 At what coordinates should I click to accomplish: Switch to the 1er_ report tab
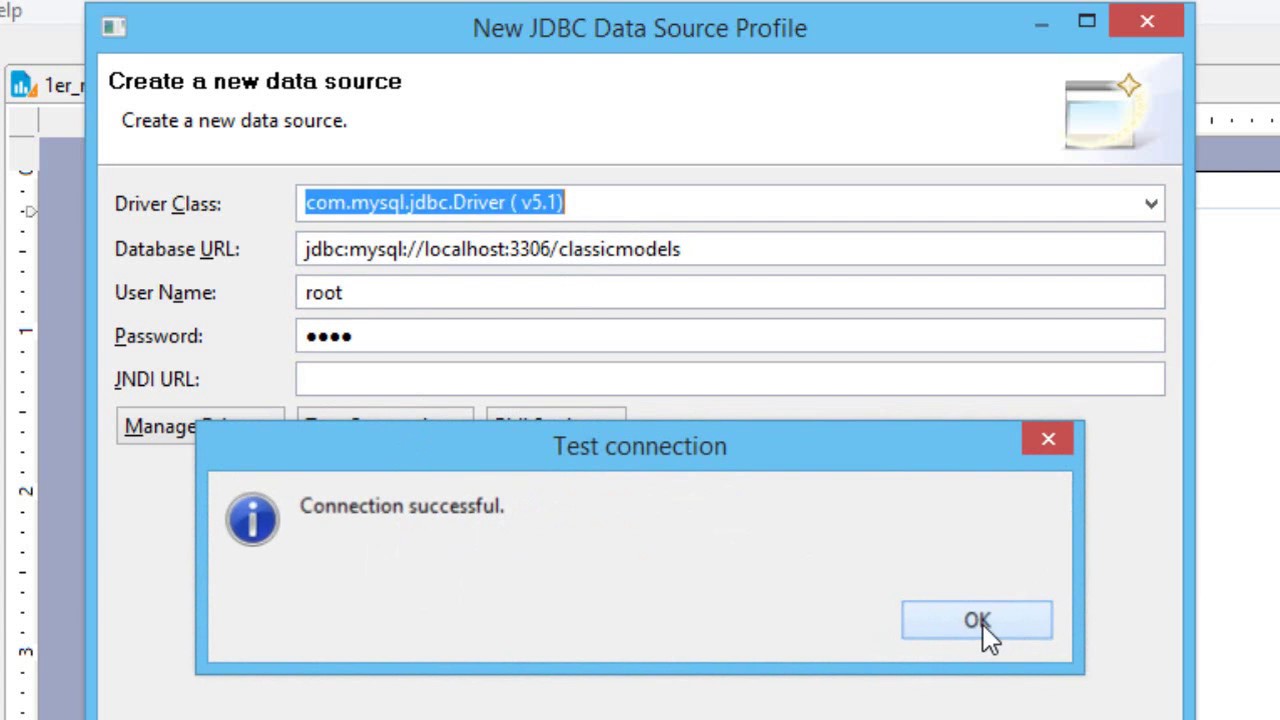pos(58,85)
